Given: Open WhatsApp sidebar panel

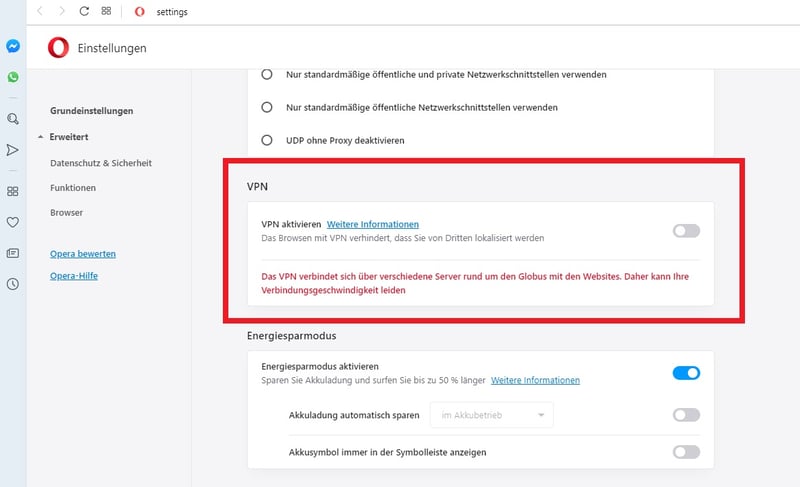Looking at the screenshot, I should click(x=13, y=77).
